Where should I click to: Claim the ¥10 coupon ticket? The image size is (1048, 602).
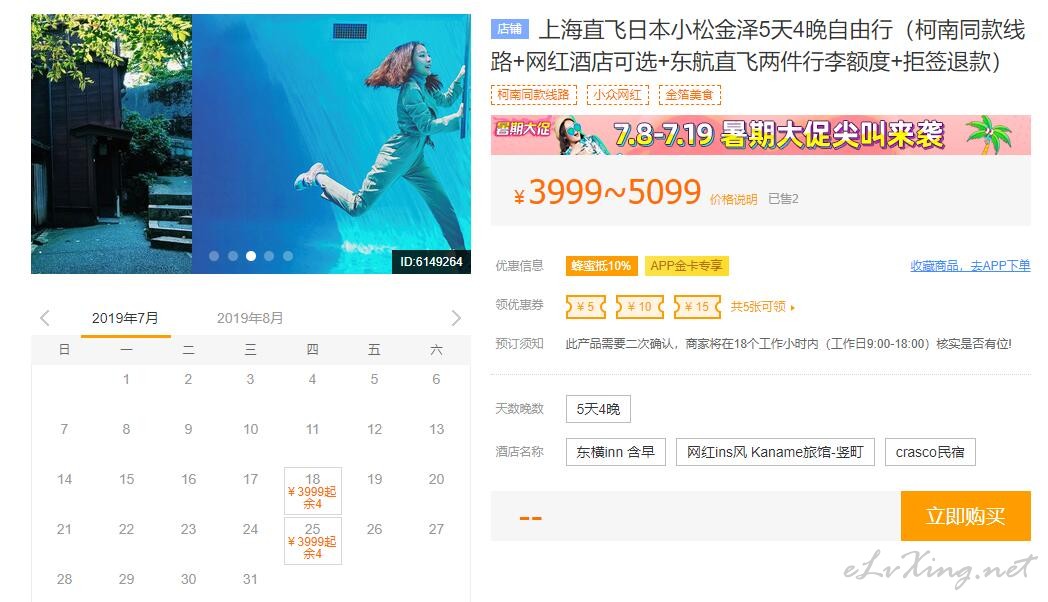pos(640,307)
